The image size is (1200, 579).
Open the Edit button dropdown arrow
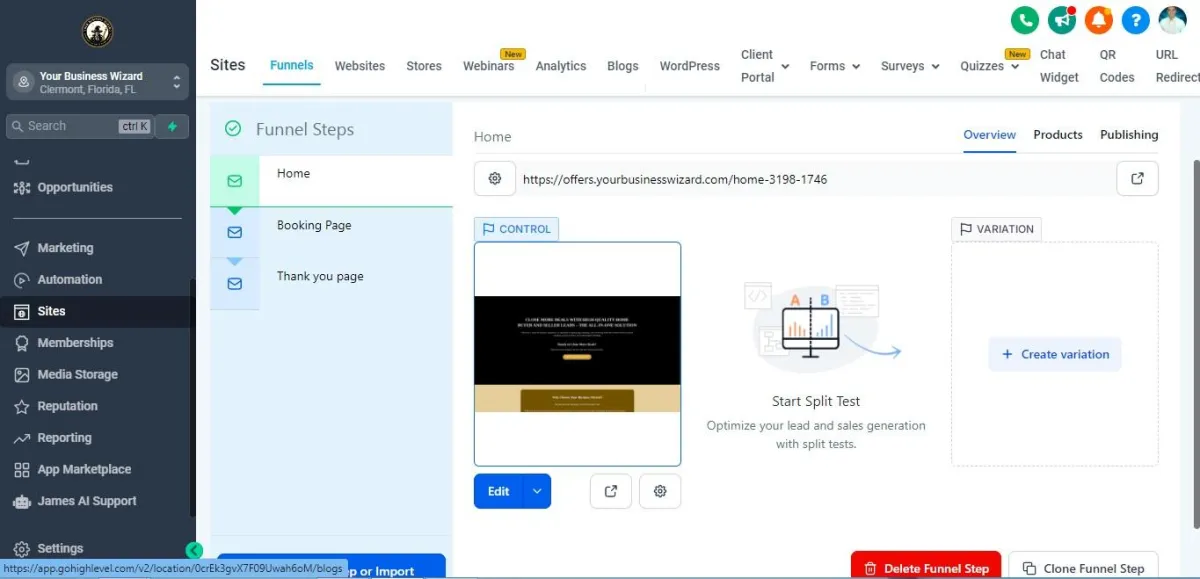tap(537, 491)
